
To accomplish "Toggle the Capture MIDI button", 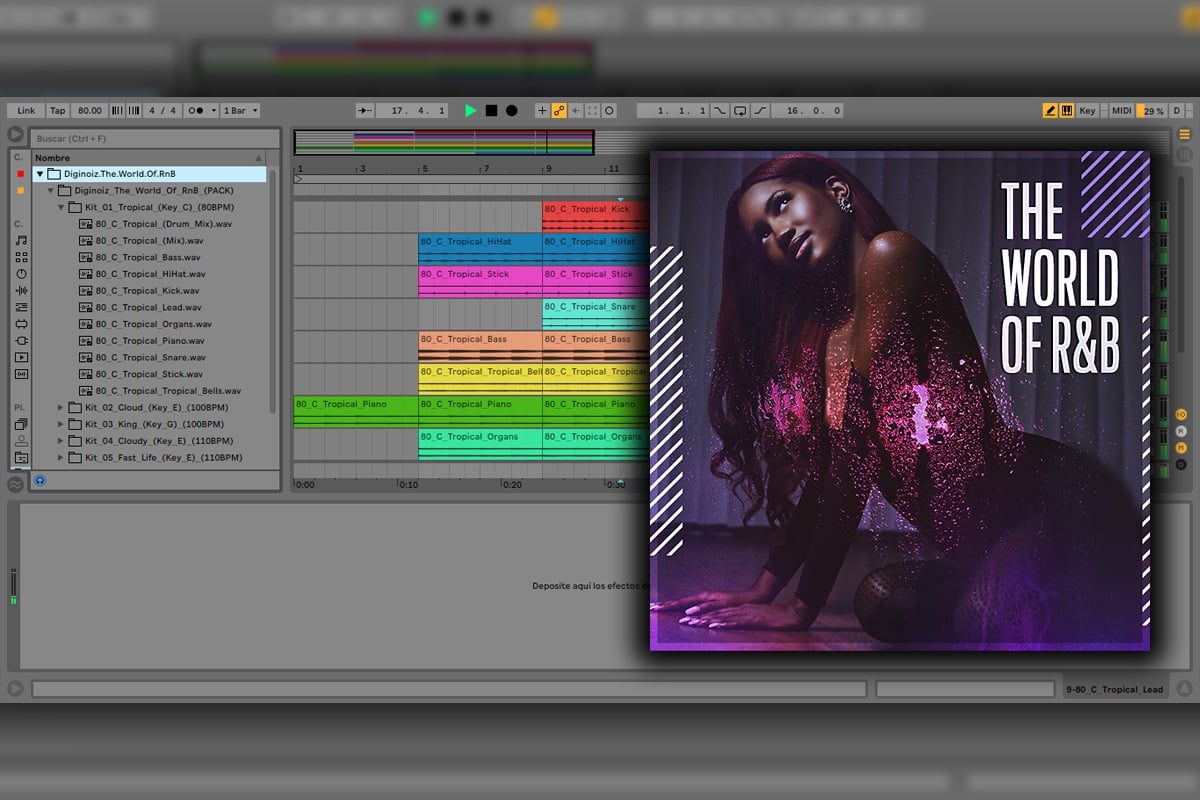I will coord(593,111).
